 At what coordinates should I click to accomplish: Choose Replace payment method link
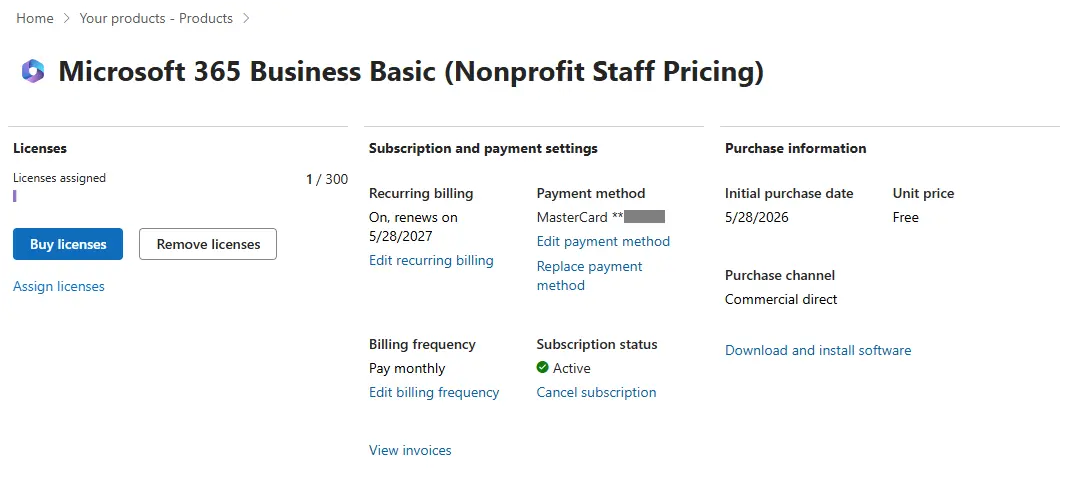(590, 275)
